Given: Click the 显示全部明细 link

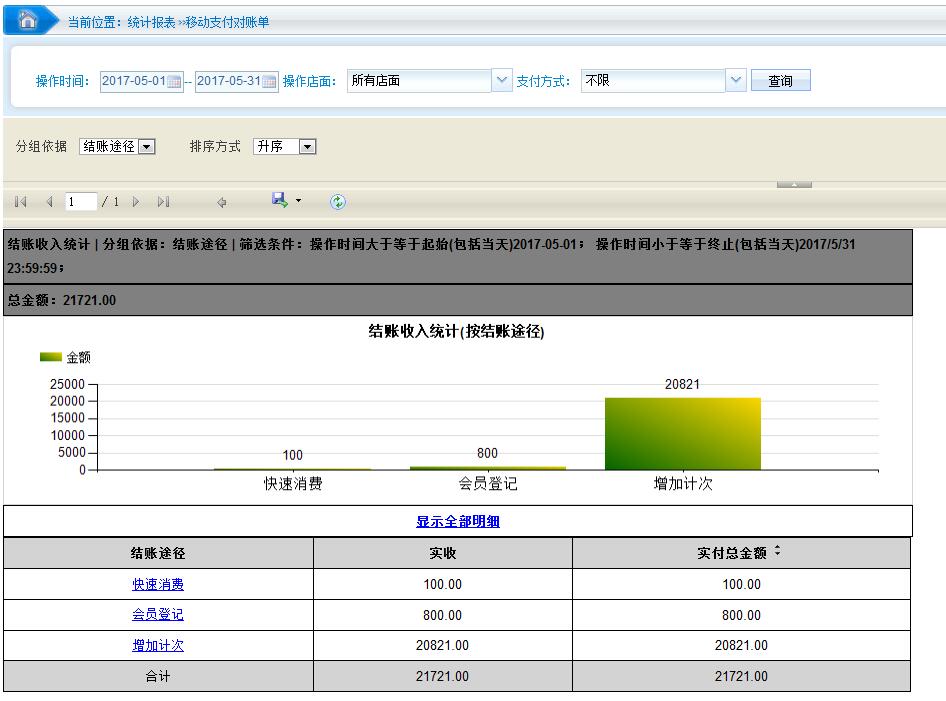Looking at the screenshot, I should pos(457,521).
